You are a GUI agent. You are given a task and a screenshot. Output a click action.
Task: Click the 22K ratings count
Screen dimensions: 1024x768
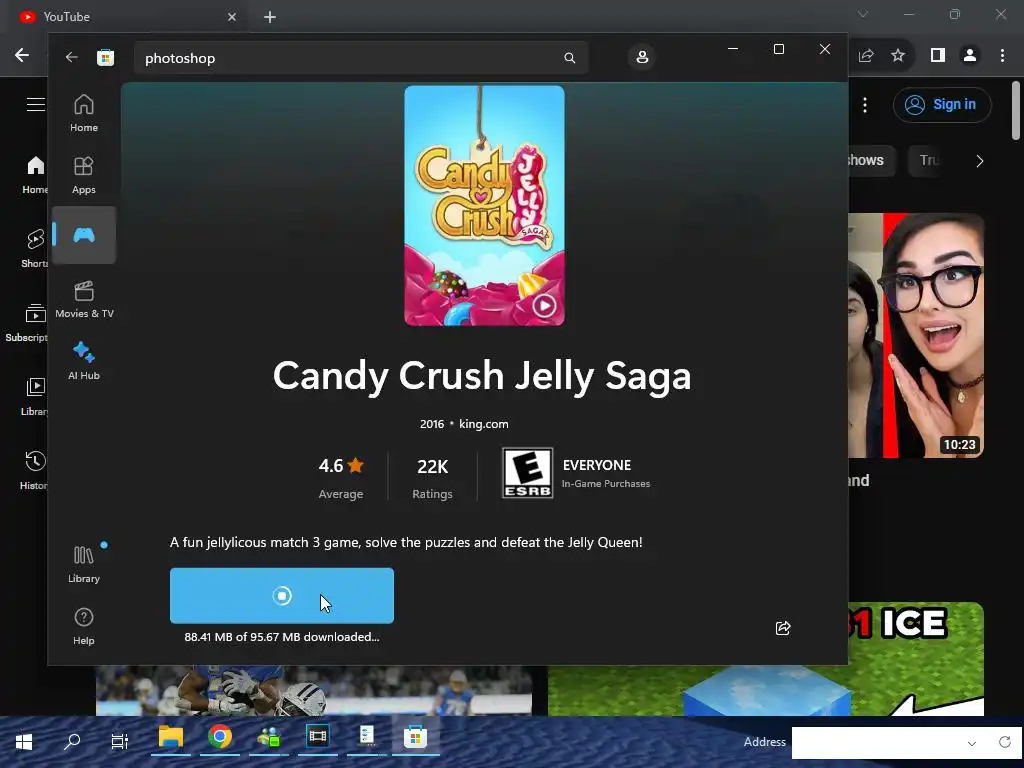[x=432, y=477]
